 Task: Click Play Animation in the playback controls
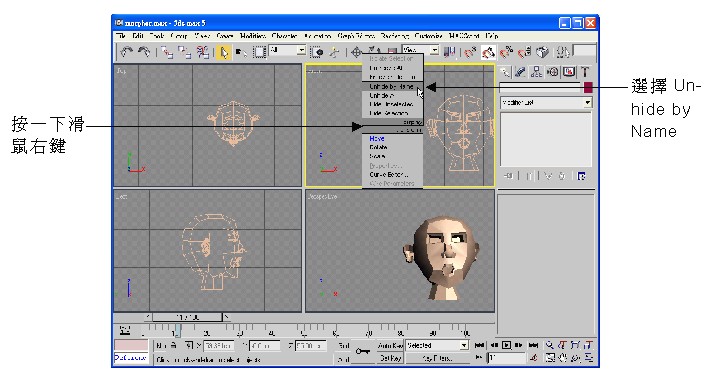506,345
